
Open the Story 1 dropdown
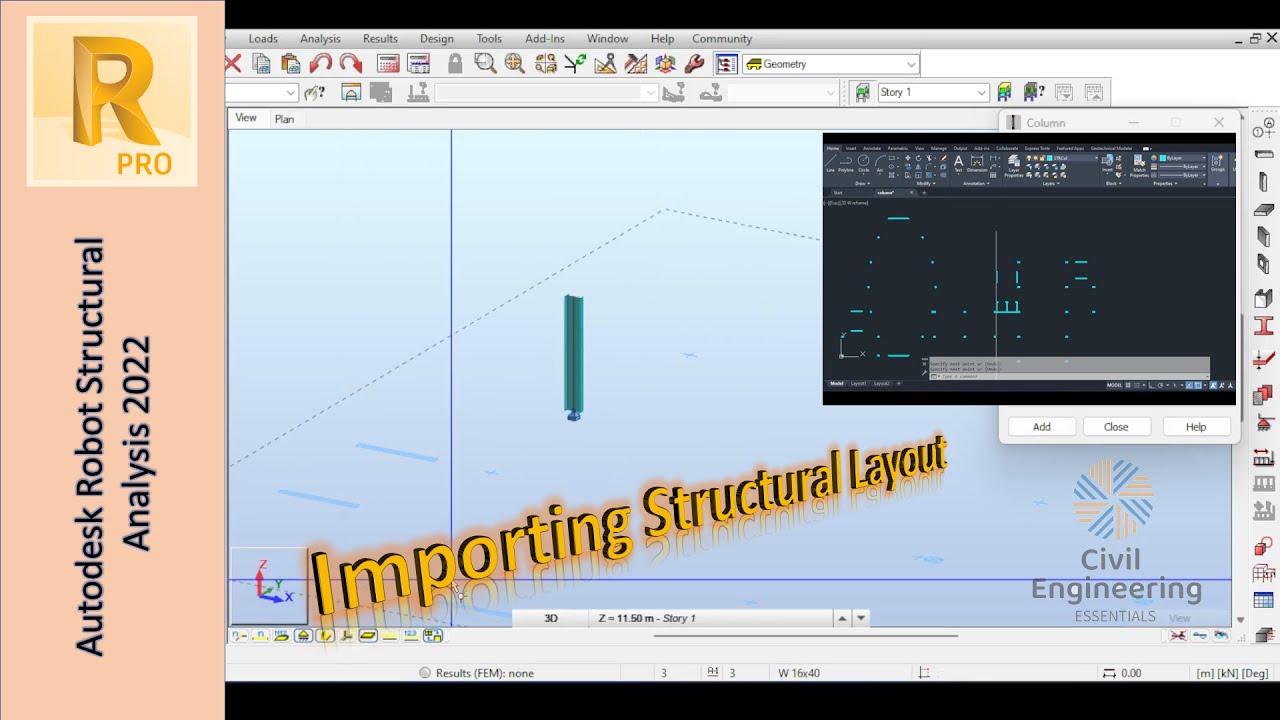(933, 92)
